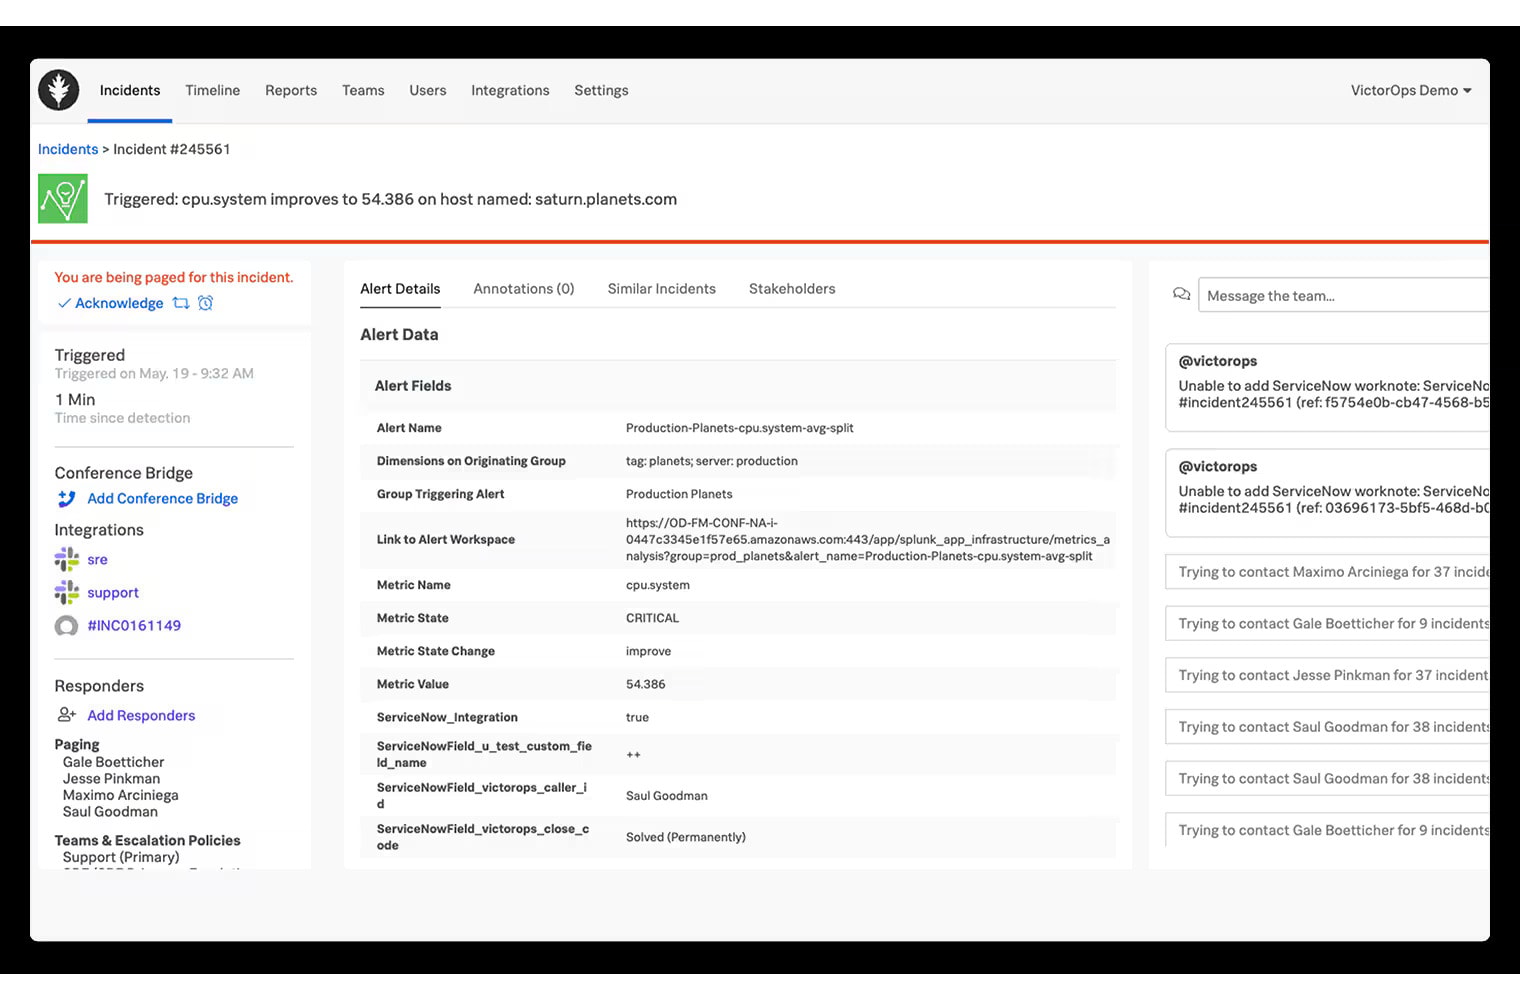
Task: Toggle the Acknowledge checkmark for this incident
Action: (64, 303)
